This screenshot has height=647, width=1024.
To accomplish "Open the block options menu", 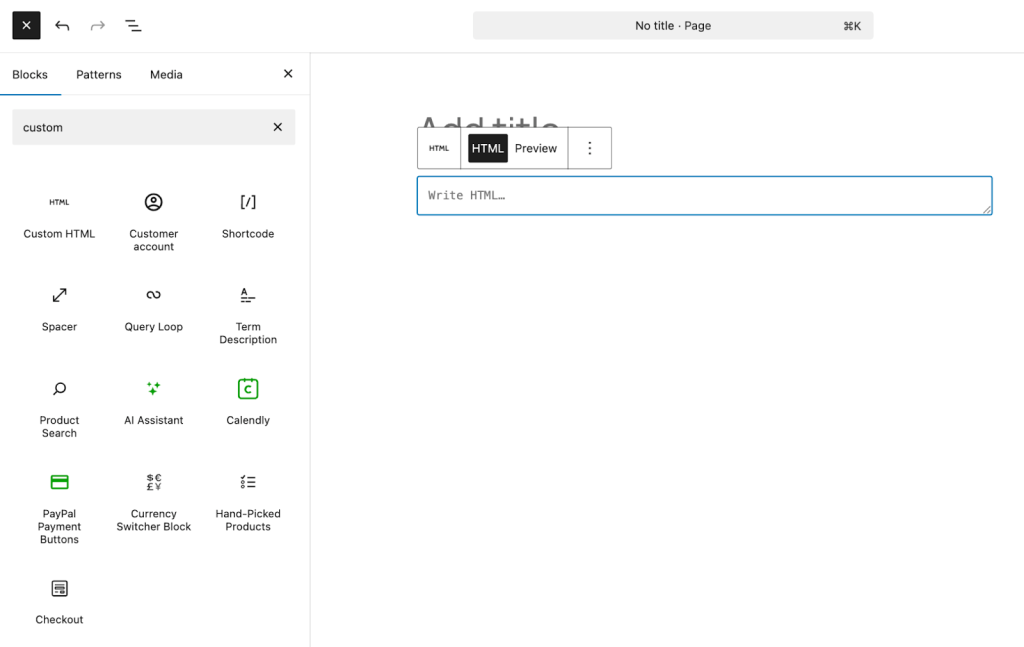I will point(590,148).
